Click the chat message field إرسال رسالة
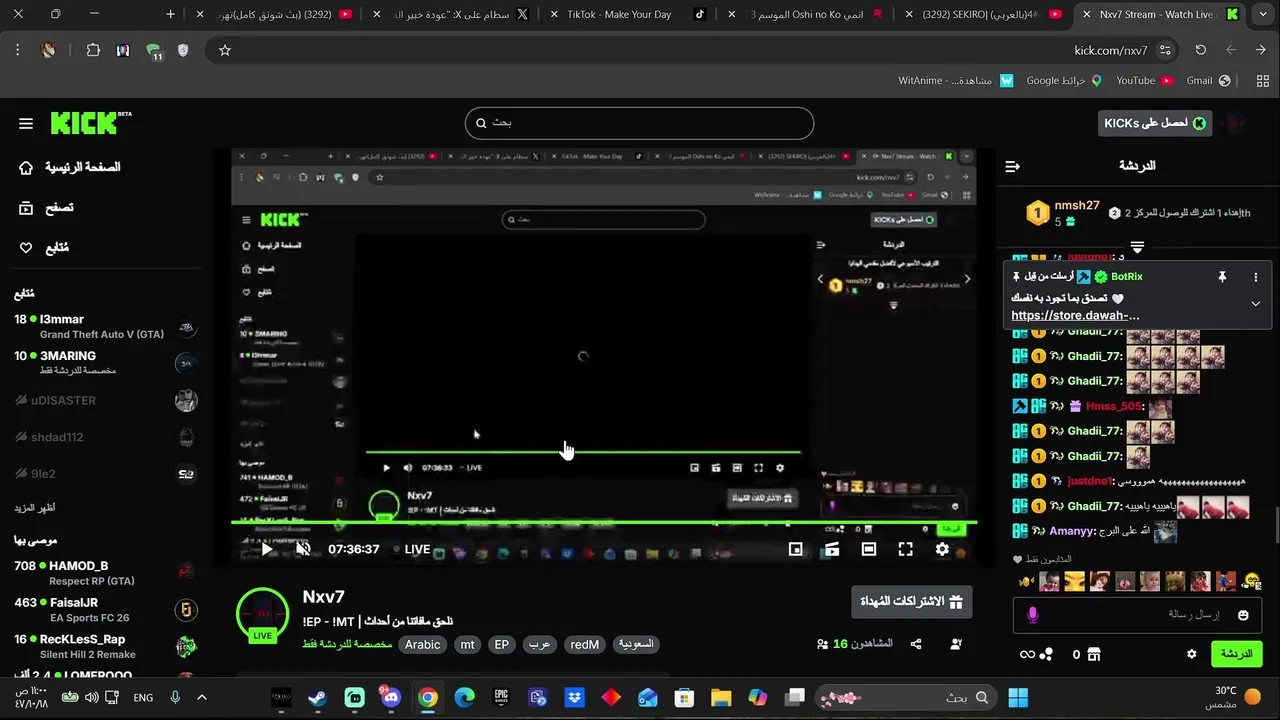Image resolution: width=1280 pixels, height=720 pixels. 1137,615
